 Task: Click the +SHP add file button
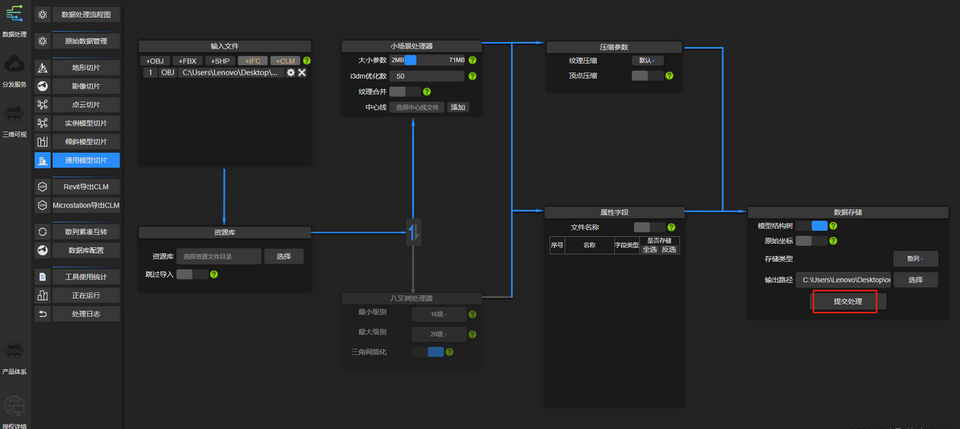point(220,61)
